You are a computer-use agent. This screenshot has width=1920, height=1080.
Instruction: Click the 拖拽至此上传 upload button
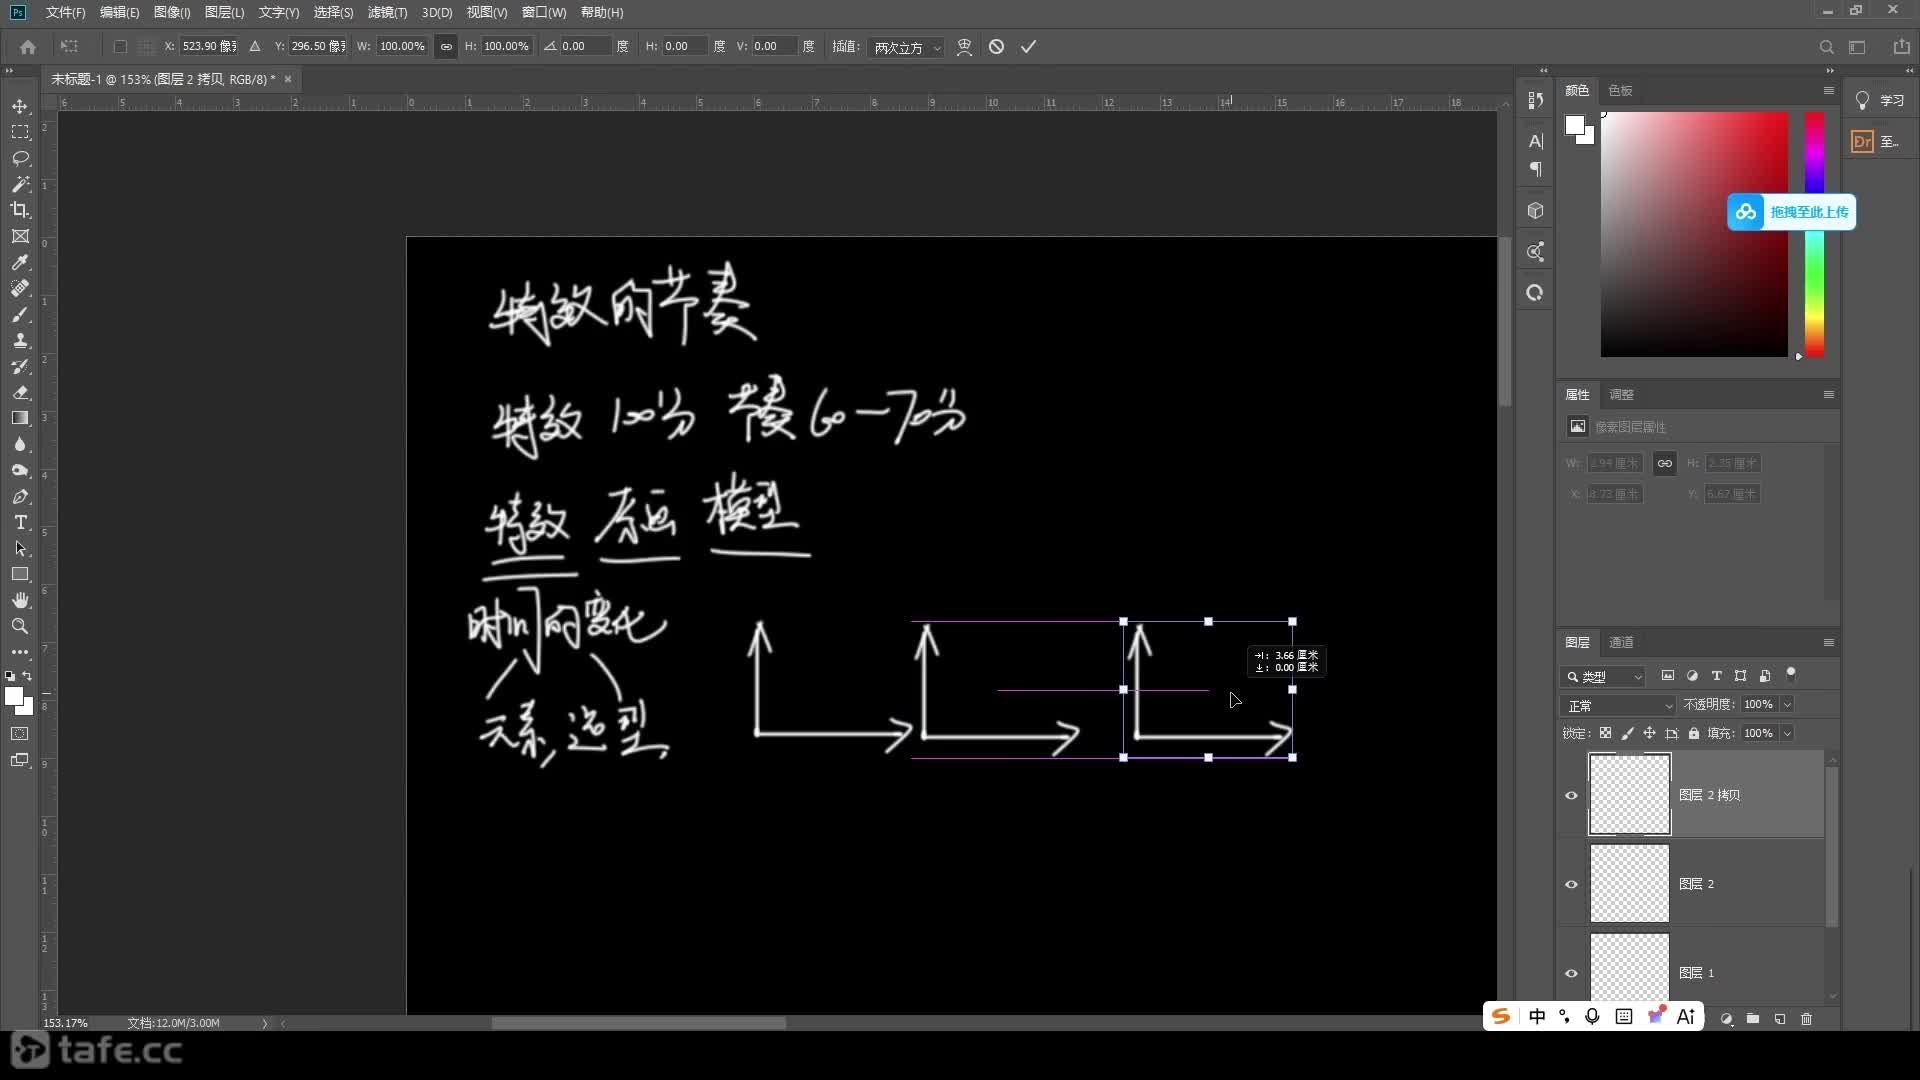point(1792,212)
